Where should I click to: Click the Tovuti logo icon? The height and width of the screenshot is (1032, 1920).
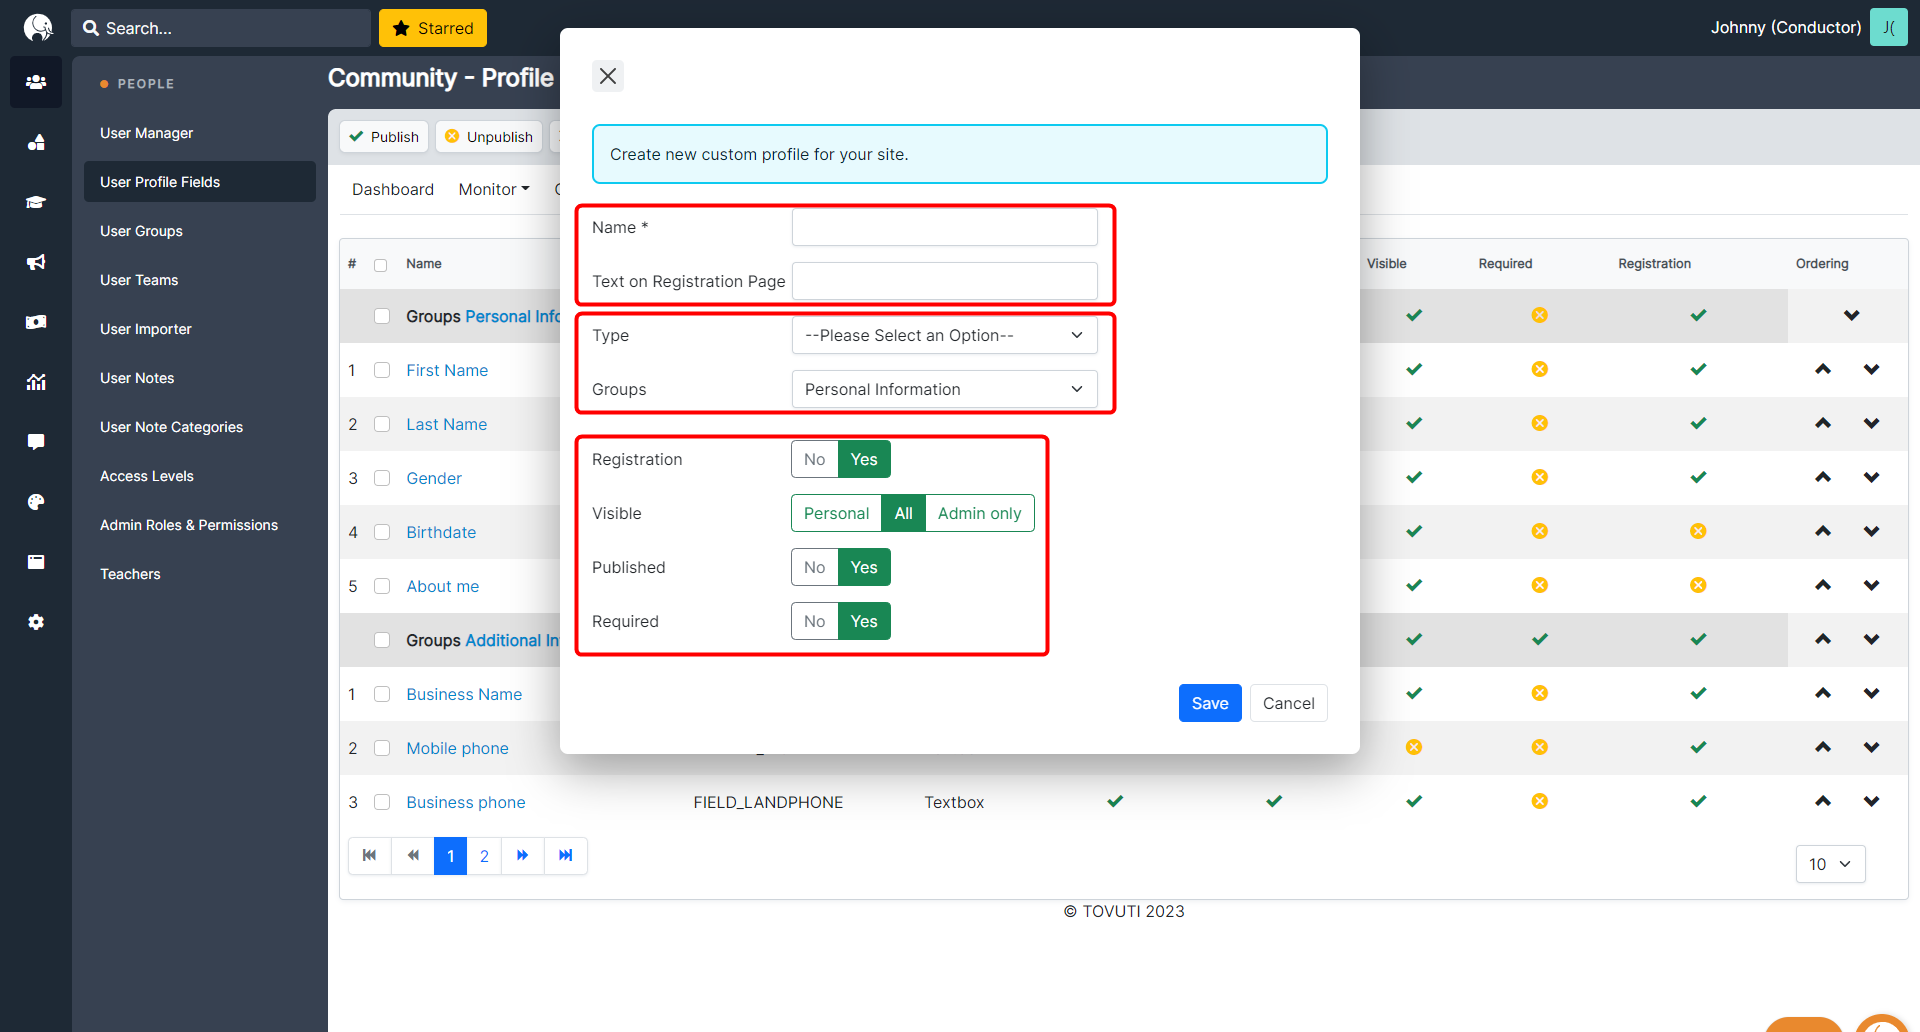pos(37,27)
